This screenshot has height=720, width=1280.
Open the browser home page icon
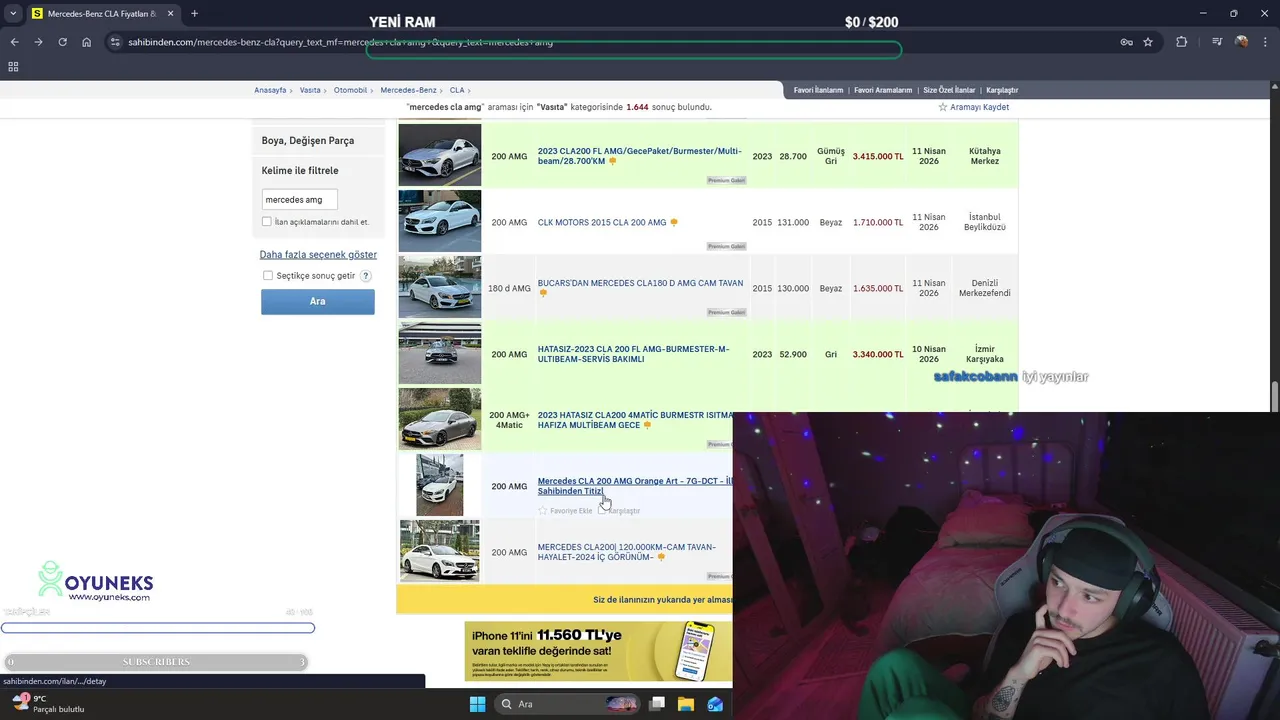point(87,42)
